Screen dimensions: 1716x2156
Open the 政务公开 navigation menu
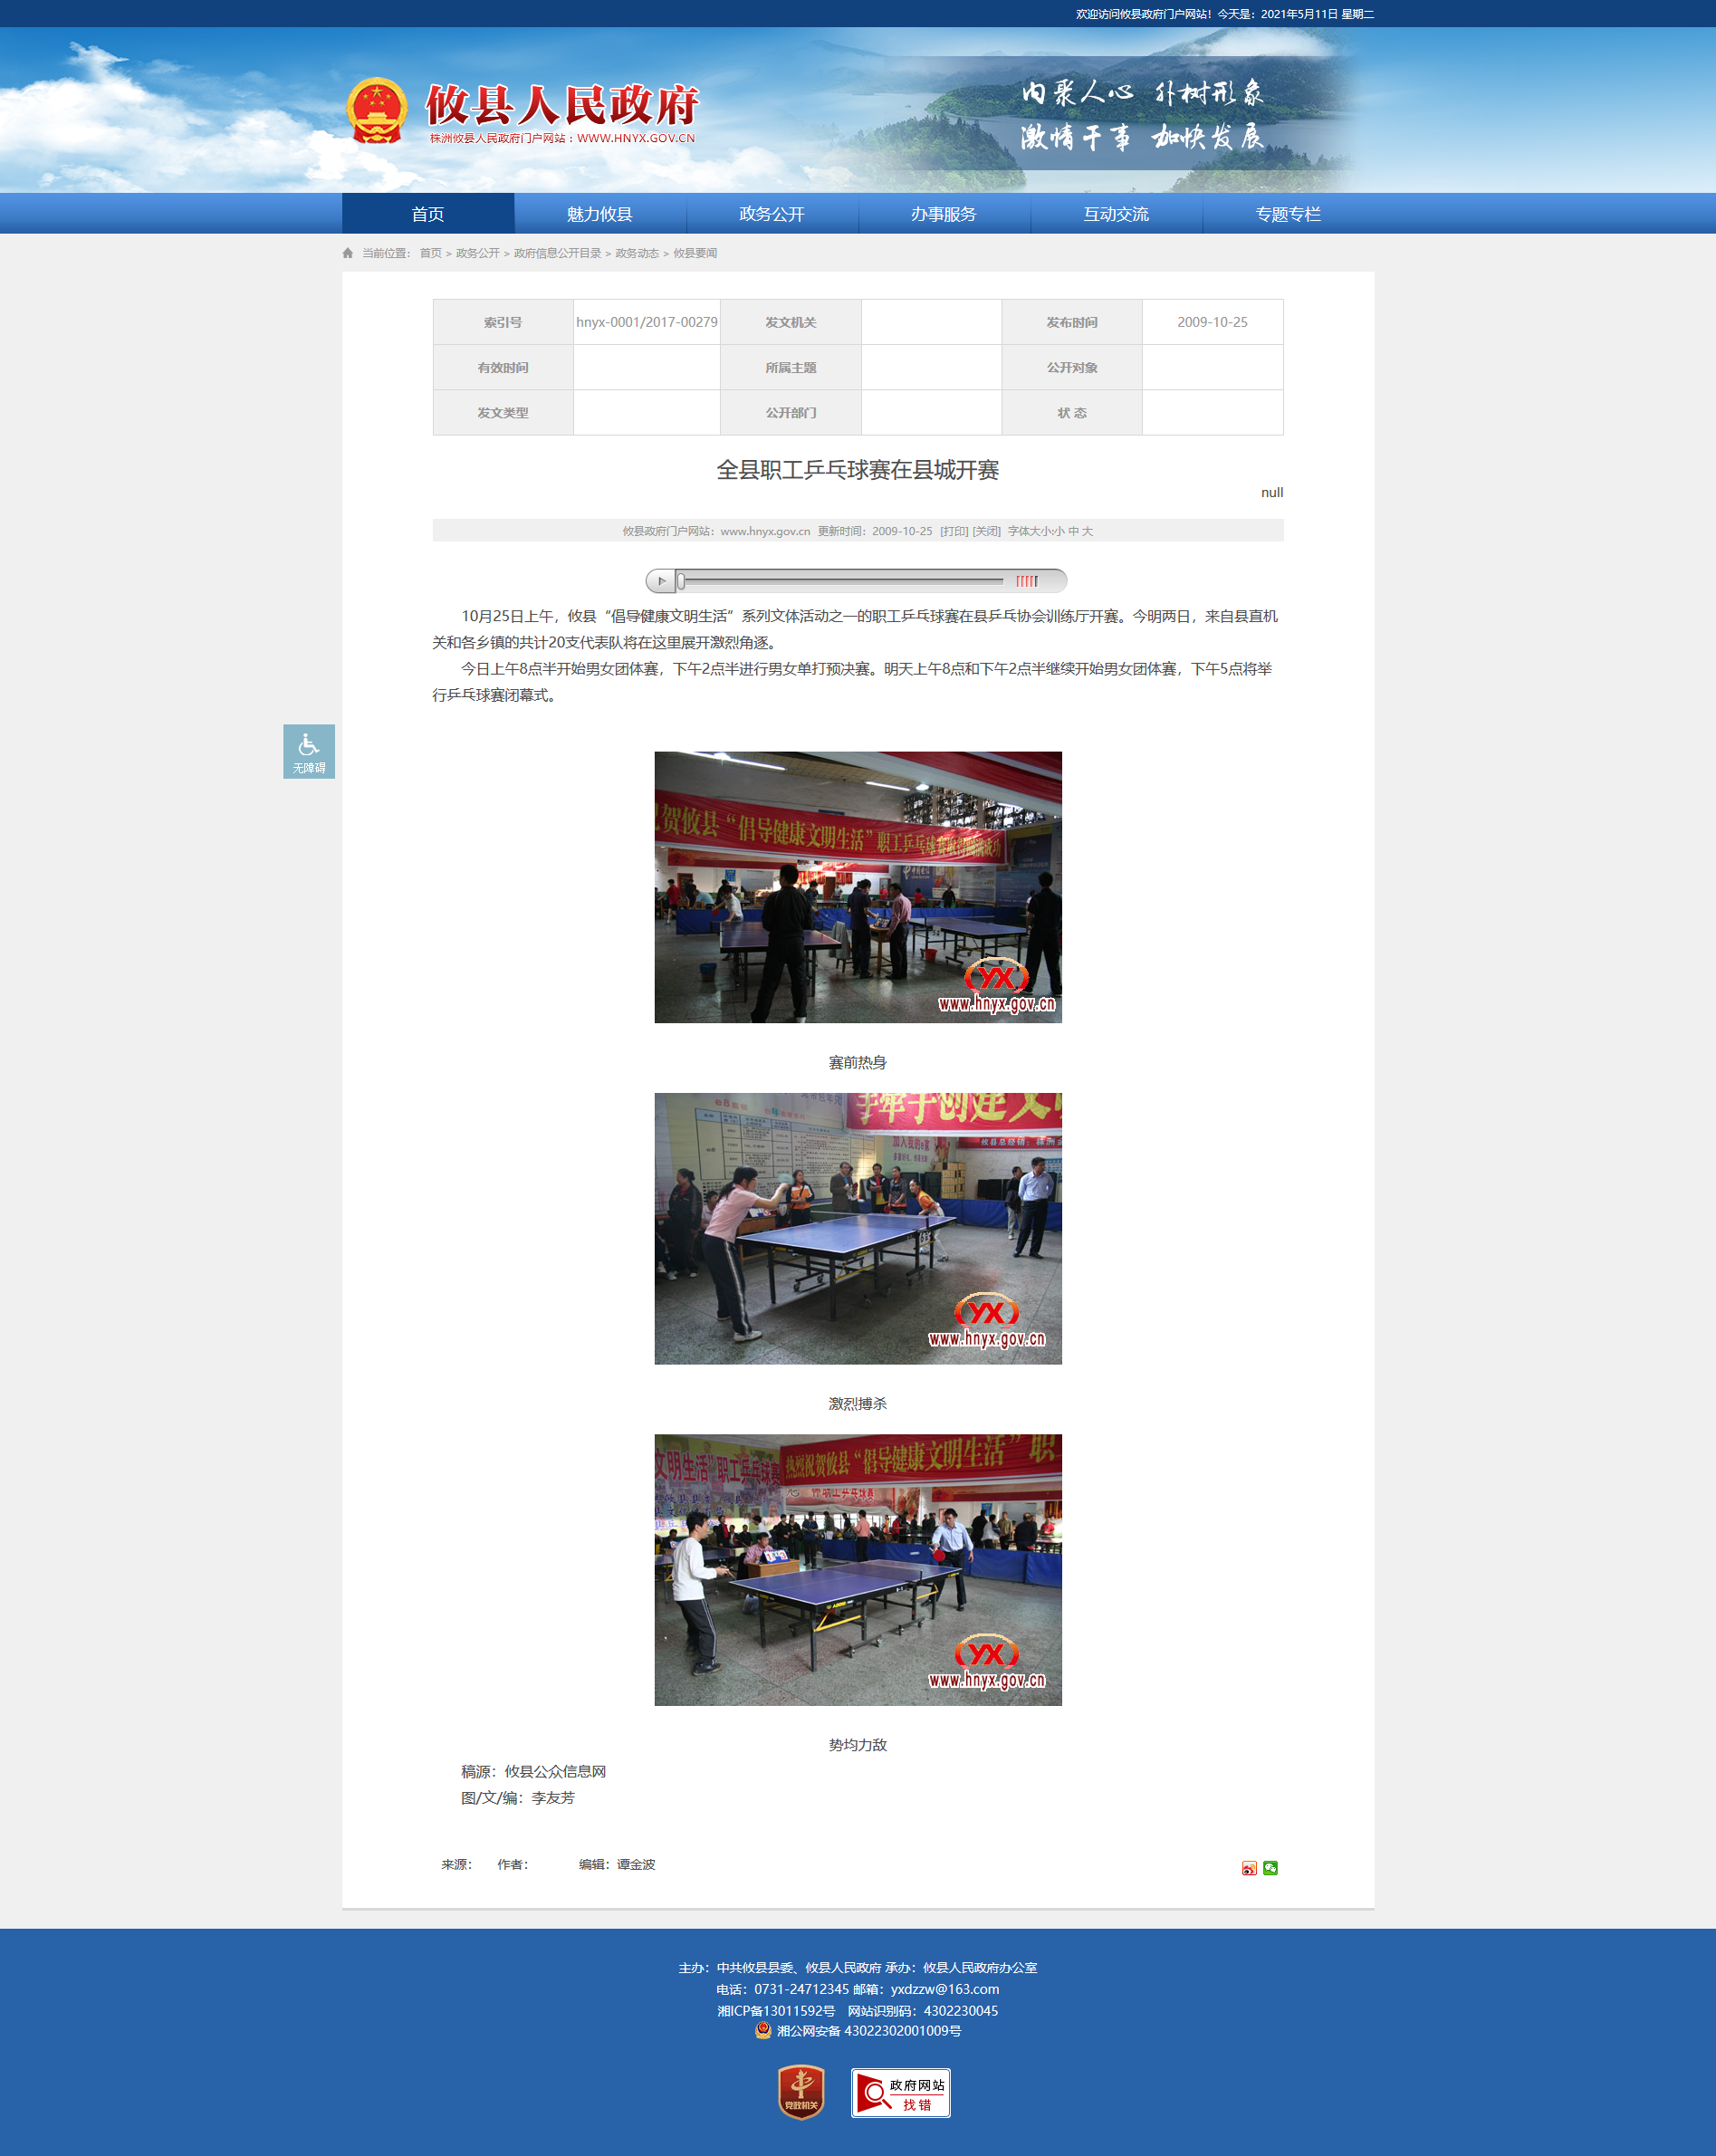771,214
